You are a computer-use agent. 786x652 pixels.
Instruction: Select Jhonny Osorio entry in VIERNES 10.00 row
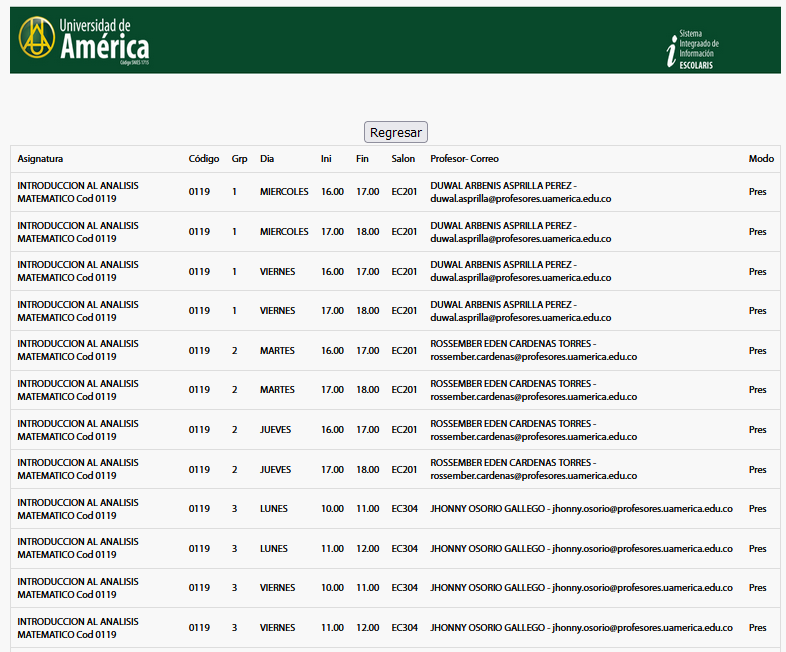(x=581, y=588)
